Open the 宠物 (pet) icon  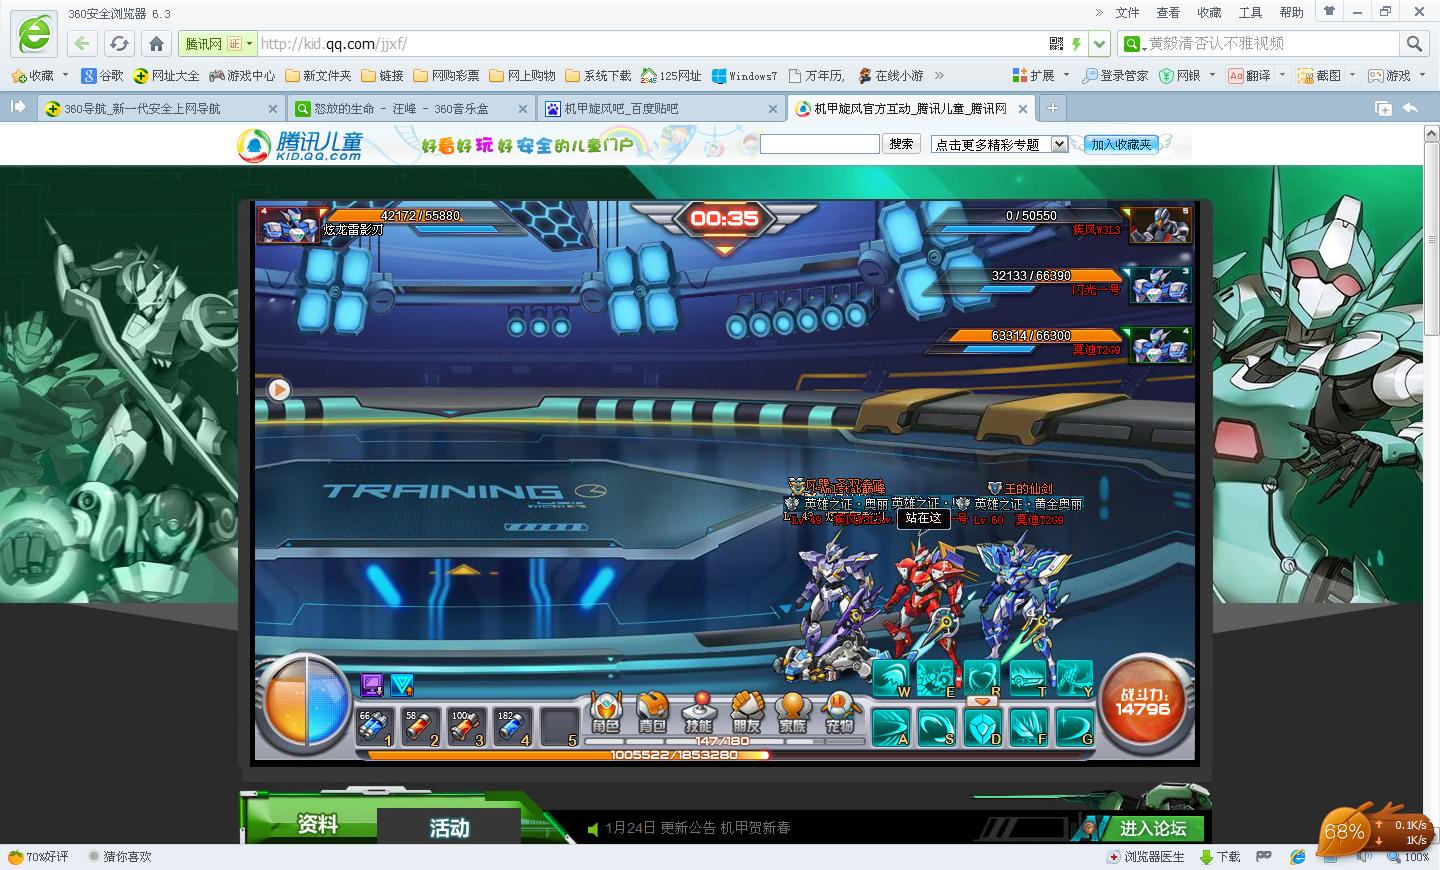840,713
